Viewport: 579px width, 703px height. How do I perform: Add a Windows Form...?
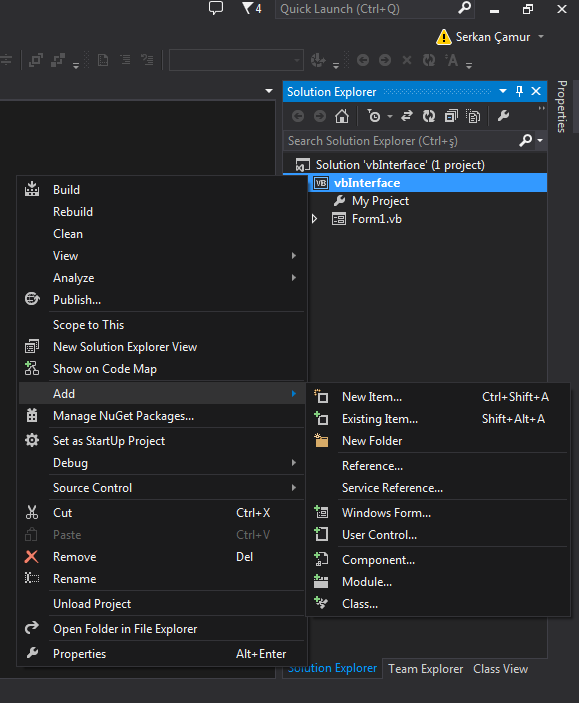(x=438, y=512)
